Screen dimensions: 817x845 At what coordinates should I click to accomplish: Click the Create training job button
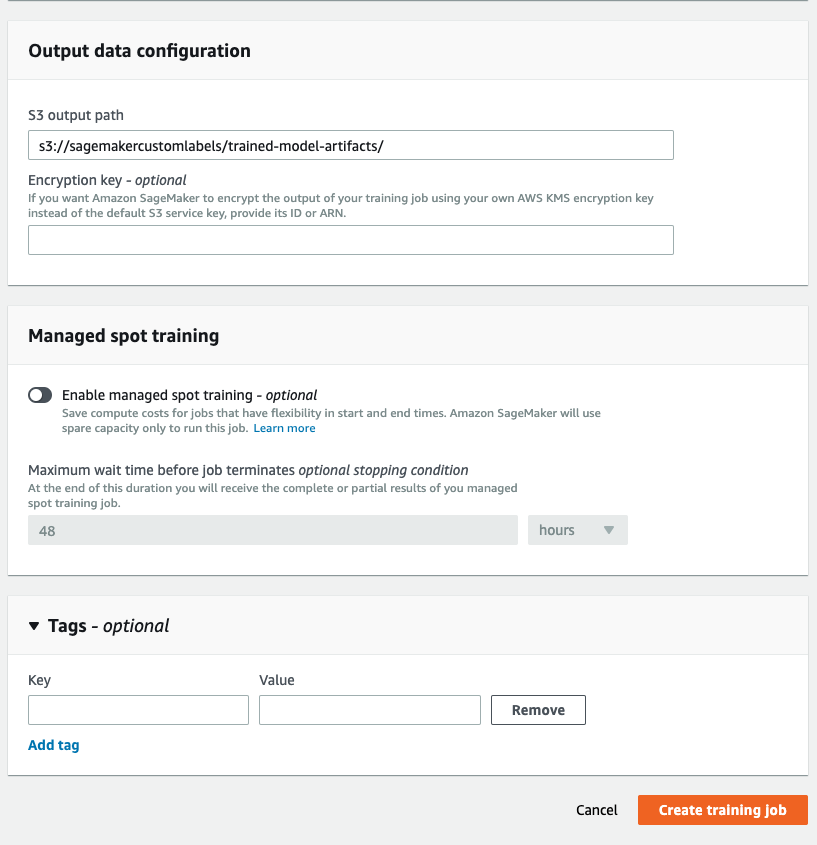click(x=722, y=810)
